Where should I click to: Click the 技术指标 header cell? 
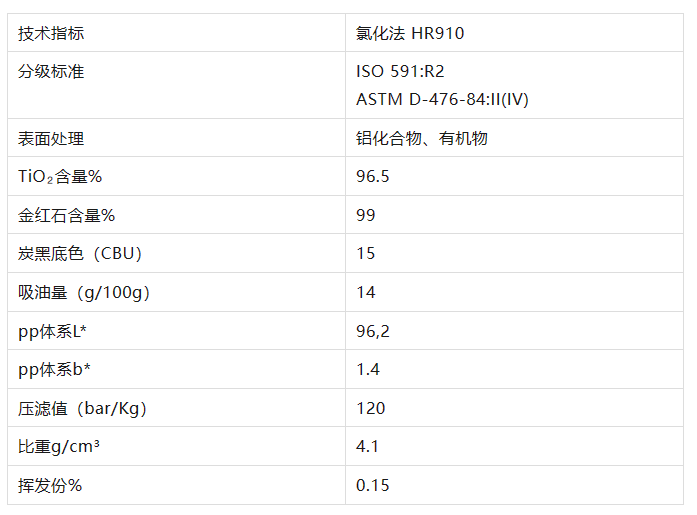(51, 34)
